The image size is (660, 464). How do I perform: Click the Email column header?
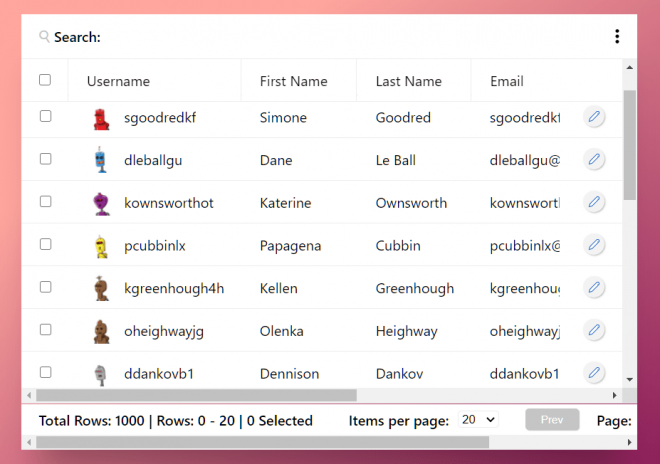pyautogui.click(x=507, y=81)
